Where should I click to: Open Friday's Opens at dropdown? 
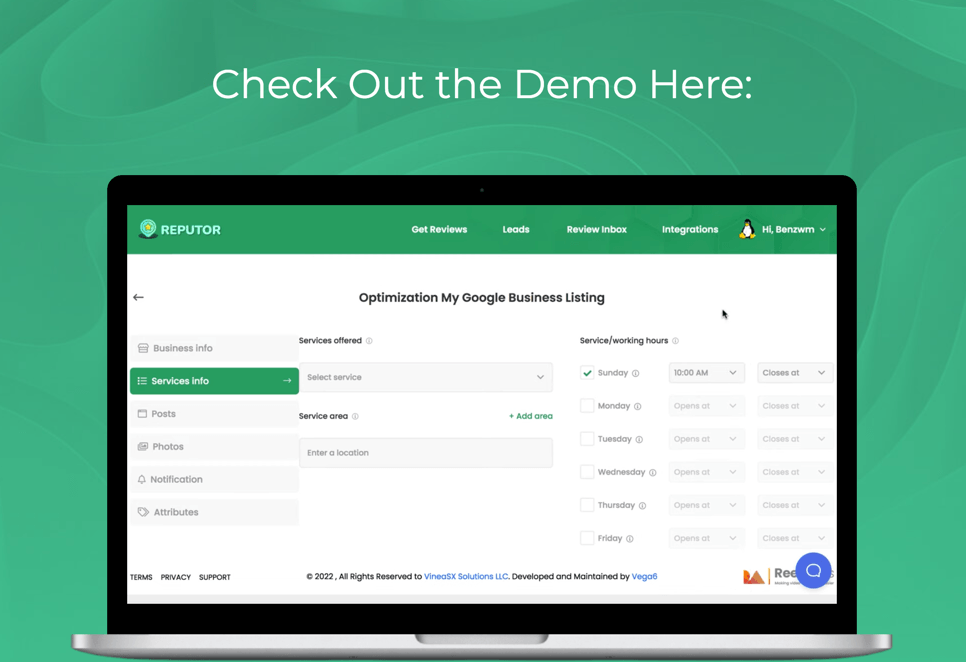click(x=706, y=538)
